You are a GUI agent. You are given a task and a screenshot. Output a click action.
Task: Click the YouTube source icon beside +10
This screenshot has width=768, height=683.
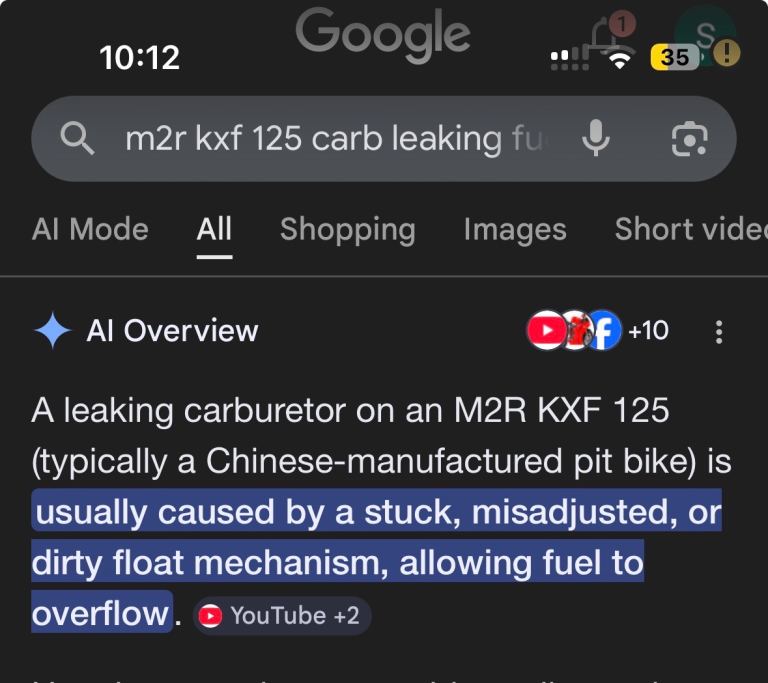pos(545,331)
